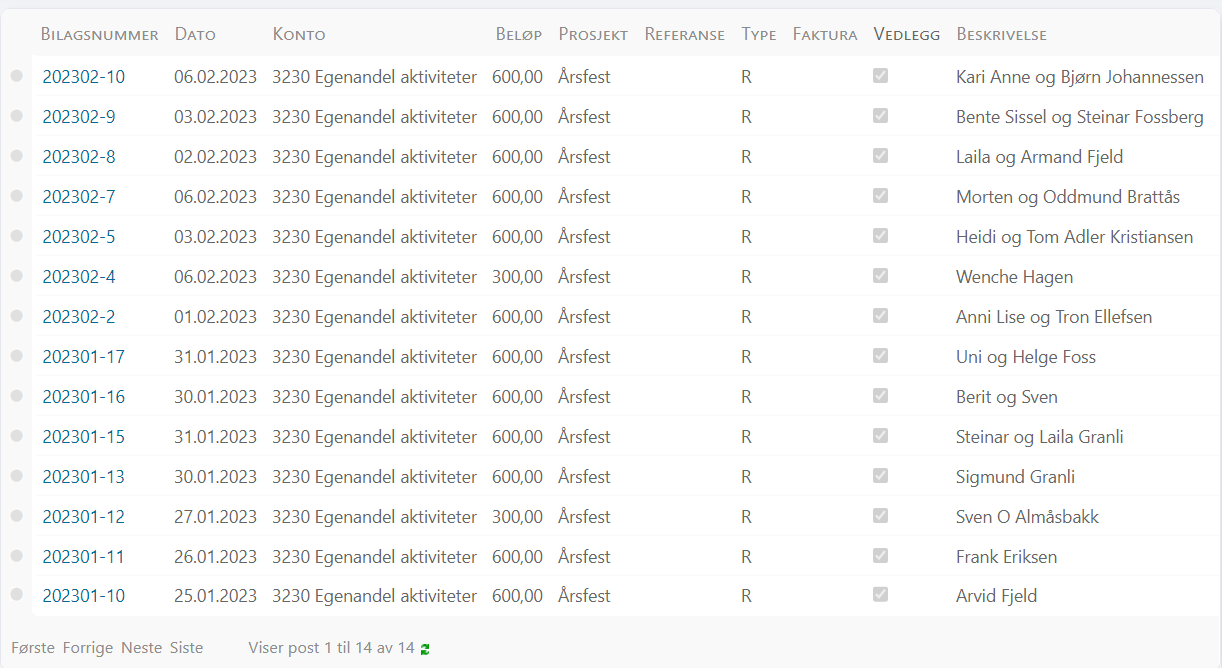1222x668 pixels.
Task: Click the status dot for row 202302-4
Action: [16, 276]
